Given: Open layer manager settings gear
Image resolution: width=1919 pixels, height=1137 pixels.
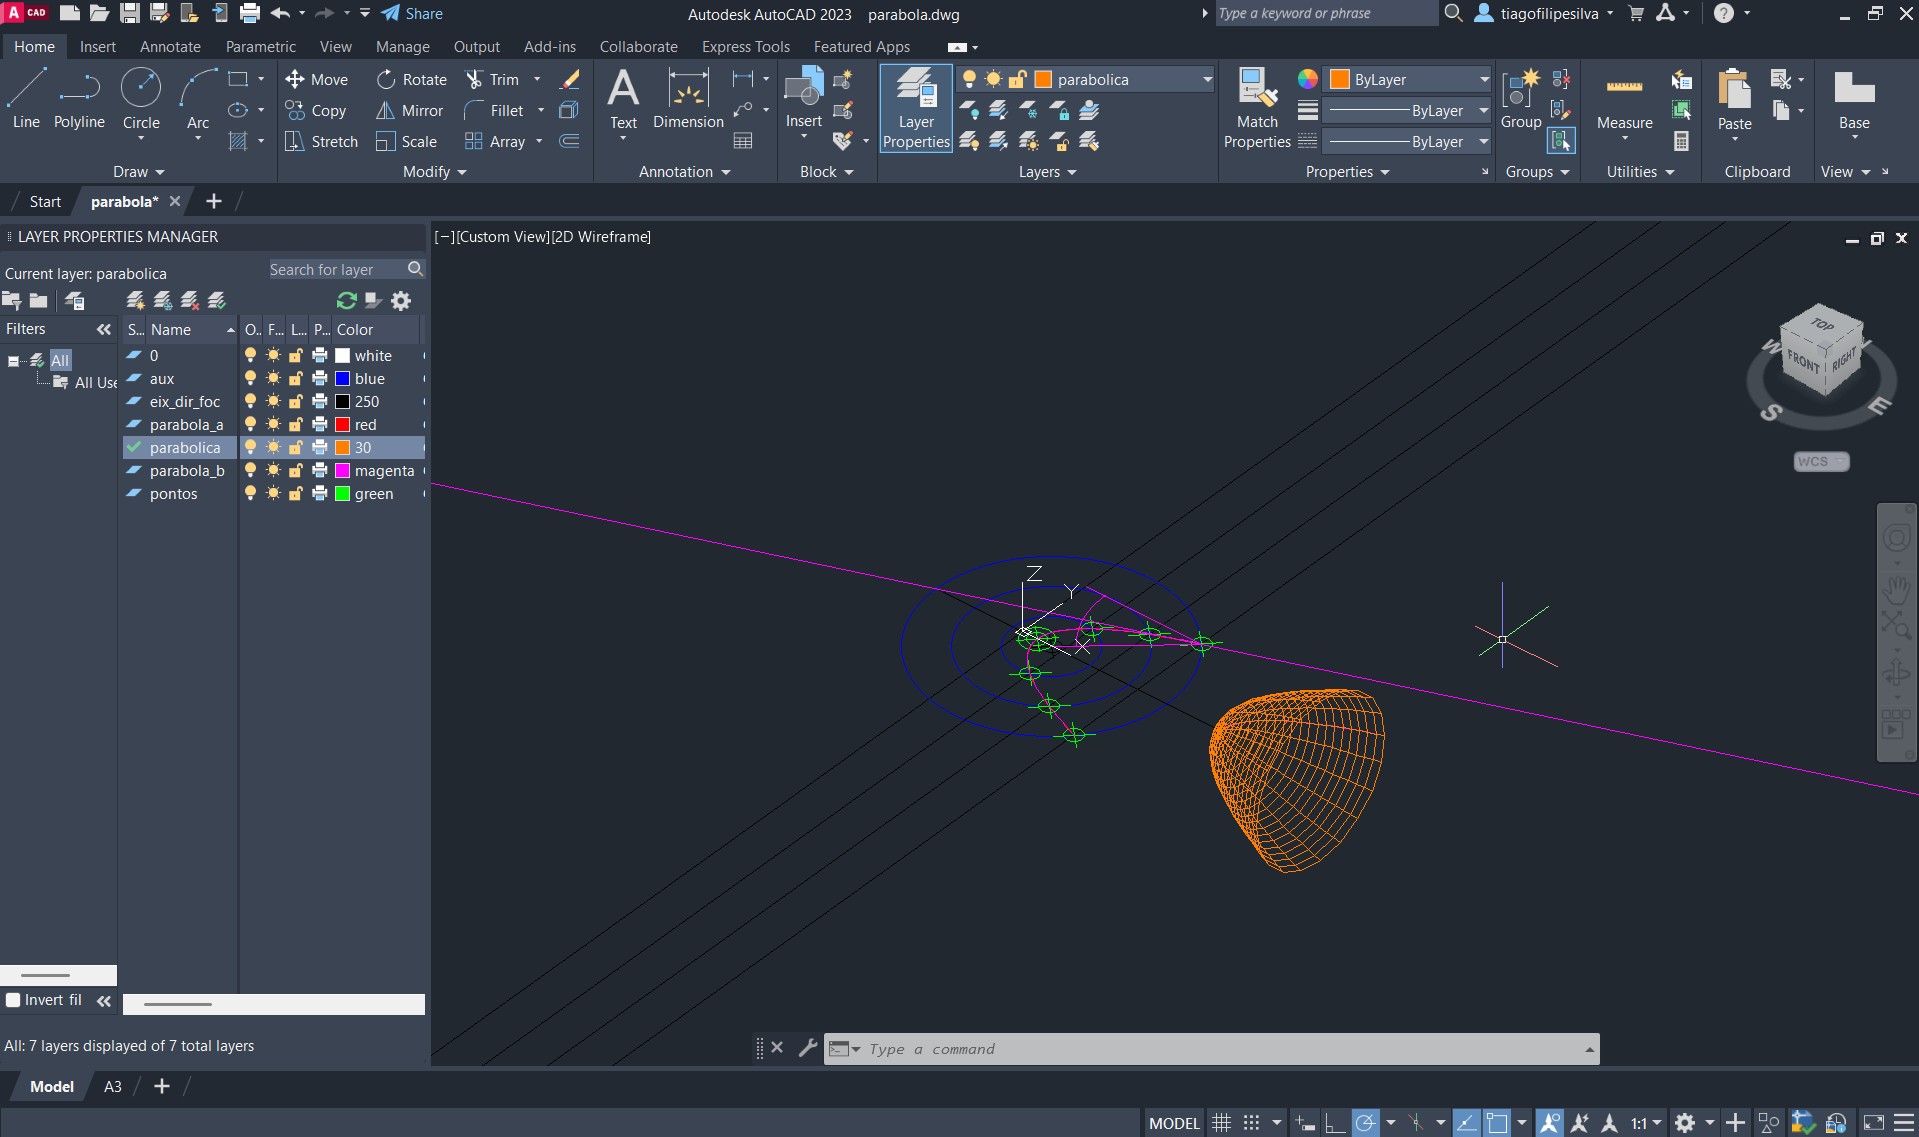Looking at the screenshot, I should 401,301.
